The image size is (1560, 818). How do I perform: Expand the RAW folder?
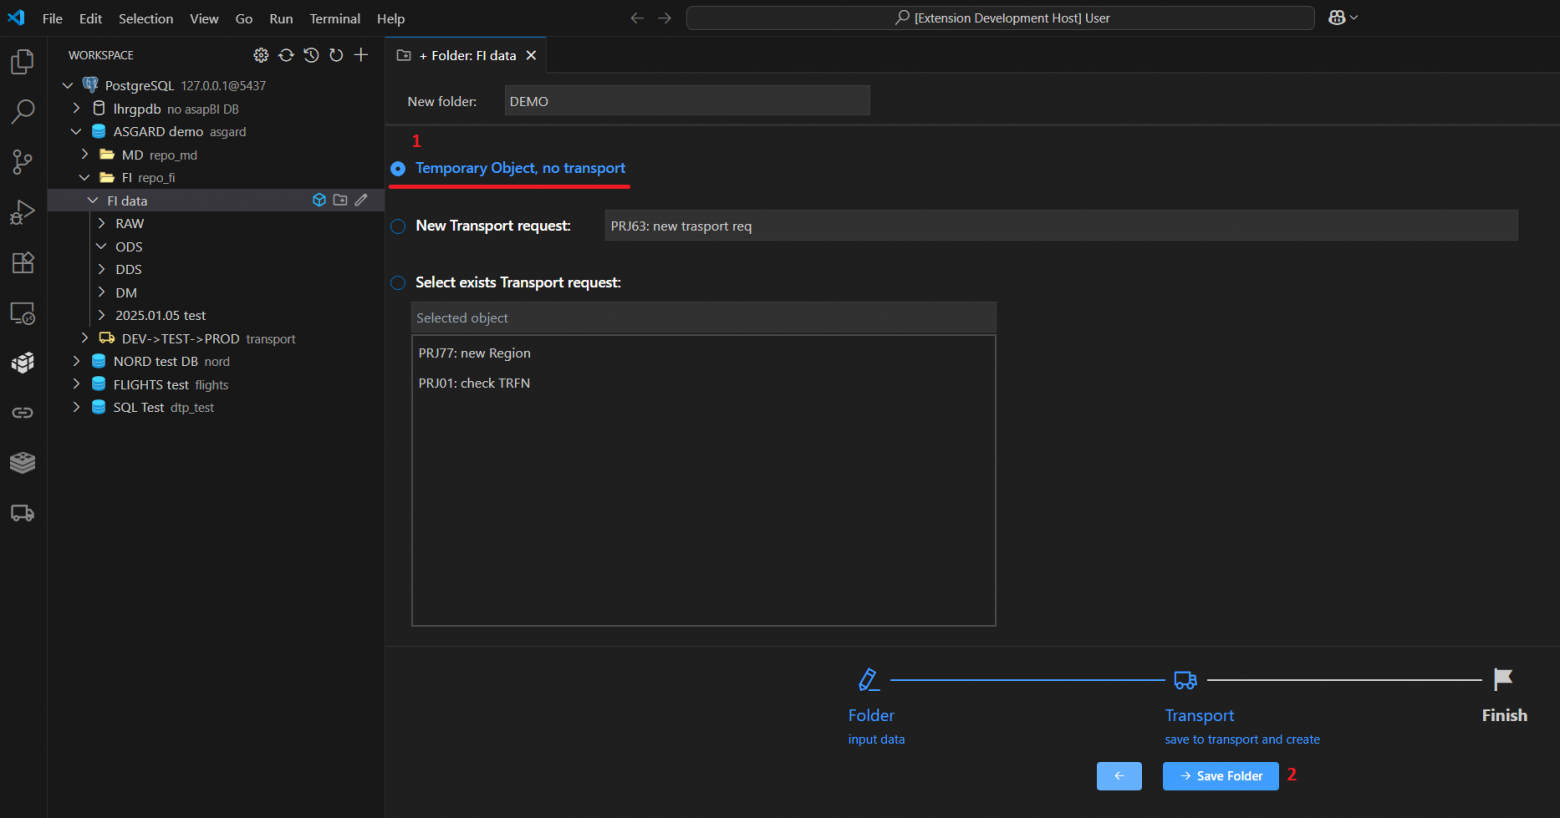(101, 223)
